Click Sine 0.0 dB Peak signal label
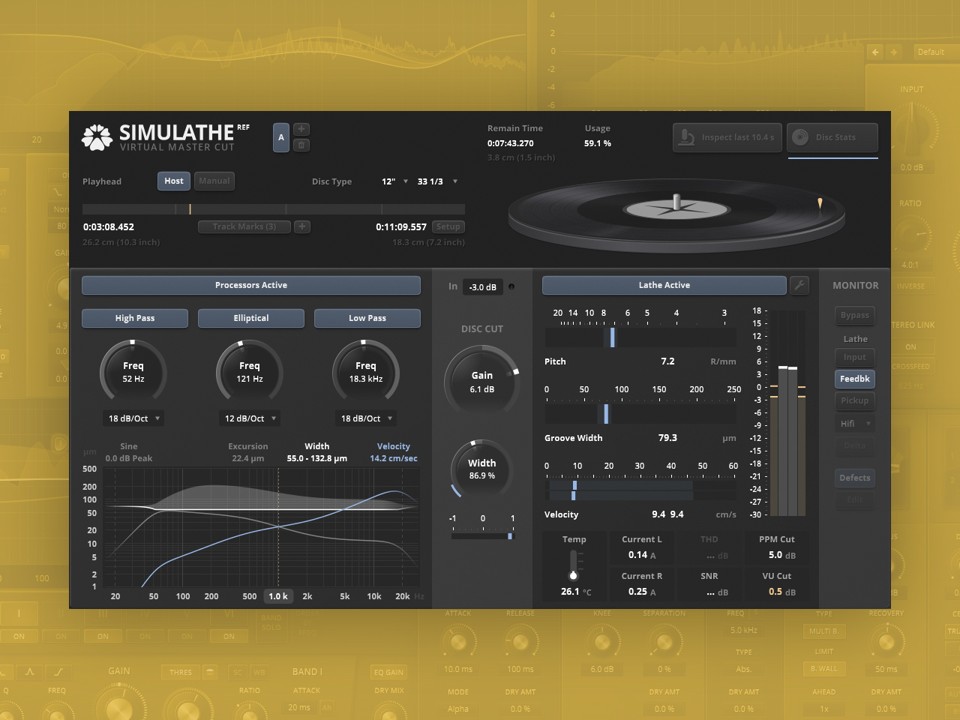 point(129,452)
